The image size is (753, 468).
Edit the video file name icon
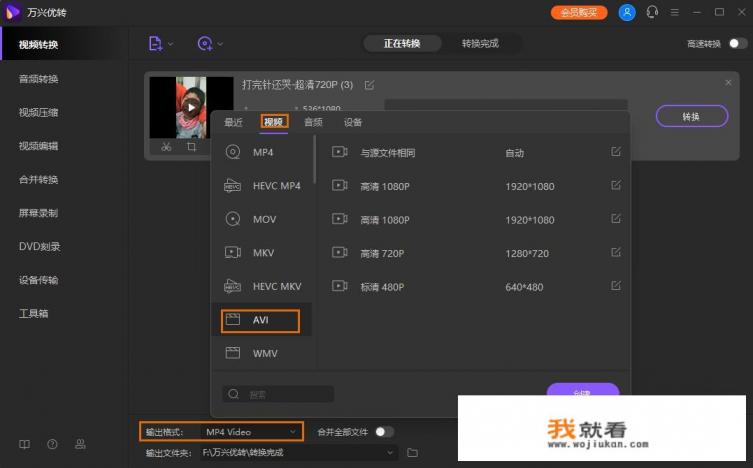tap(369, 85)
